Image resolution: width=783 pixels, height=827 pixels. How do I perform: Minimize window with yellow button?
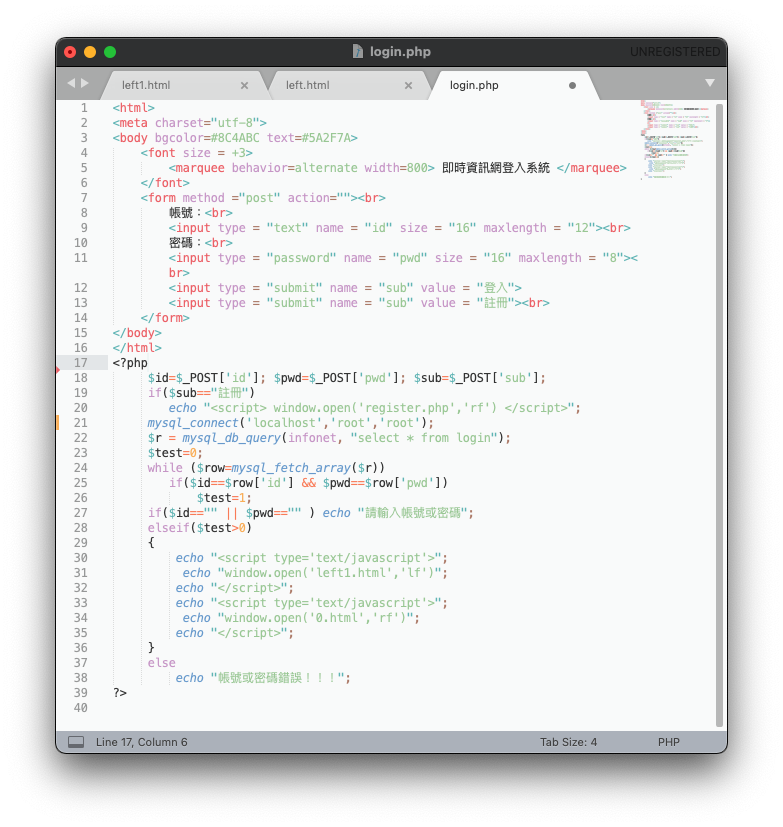tap(90, 52)
